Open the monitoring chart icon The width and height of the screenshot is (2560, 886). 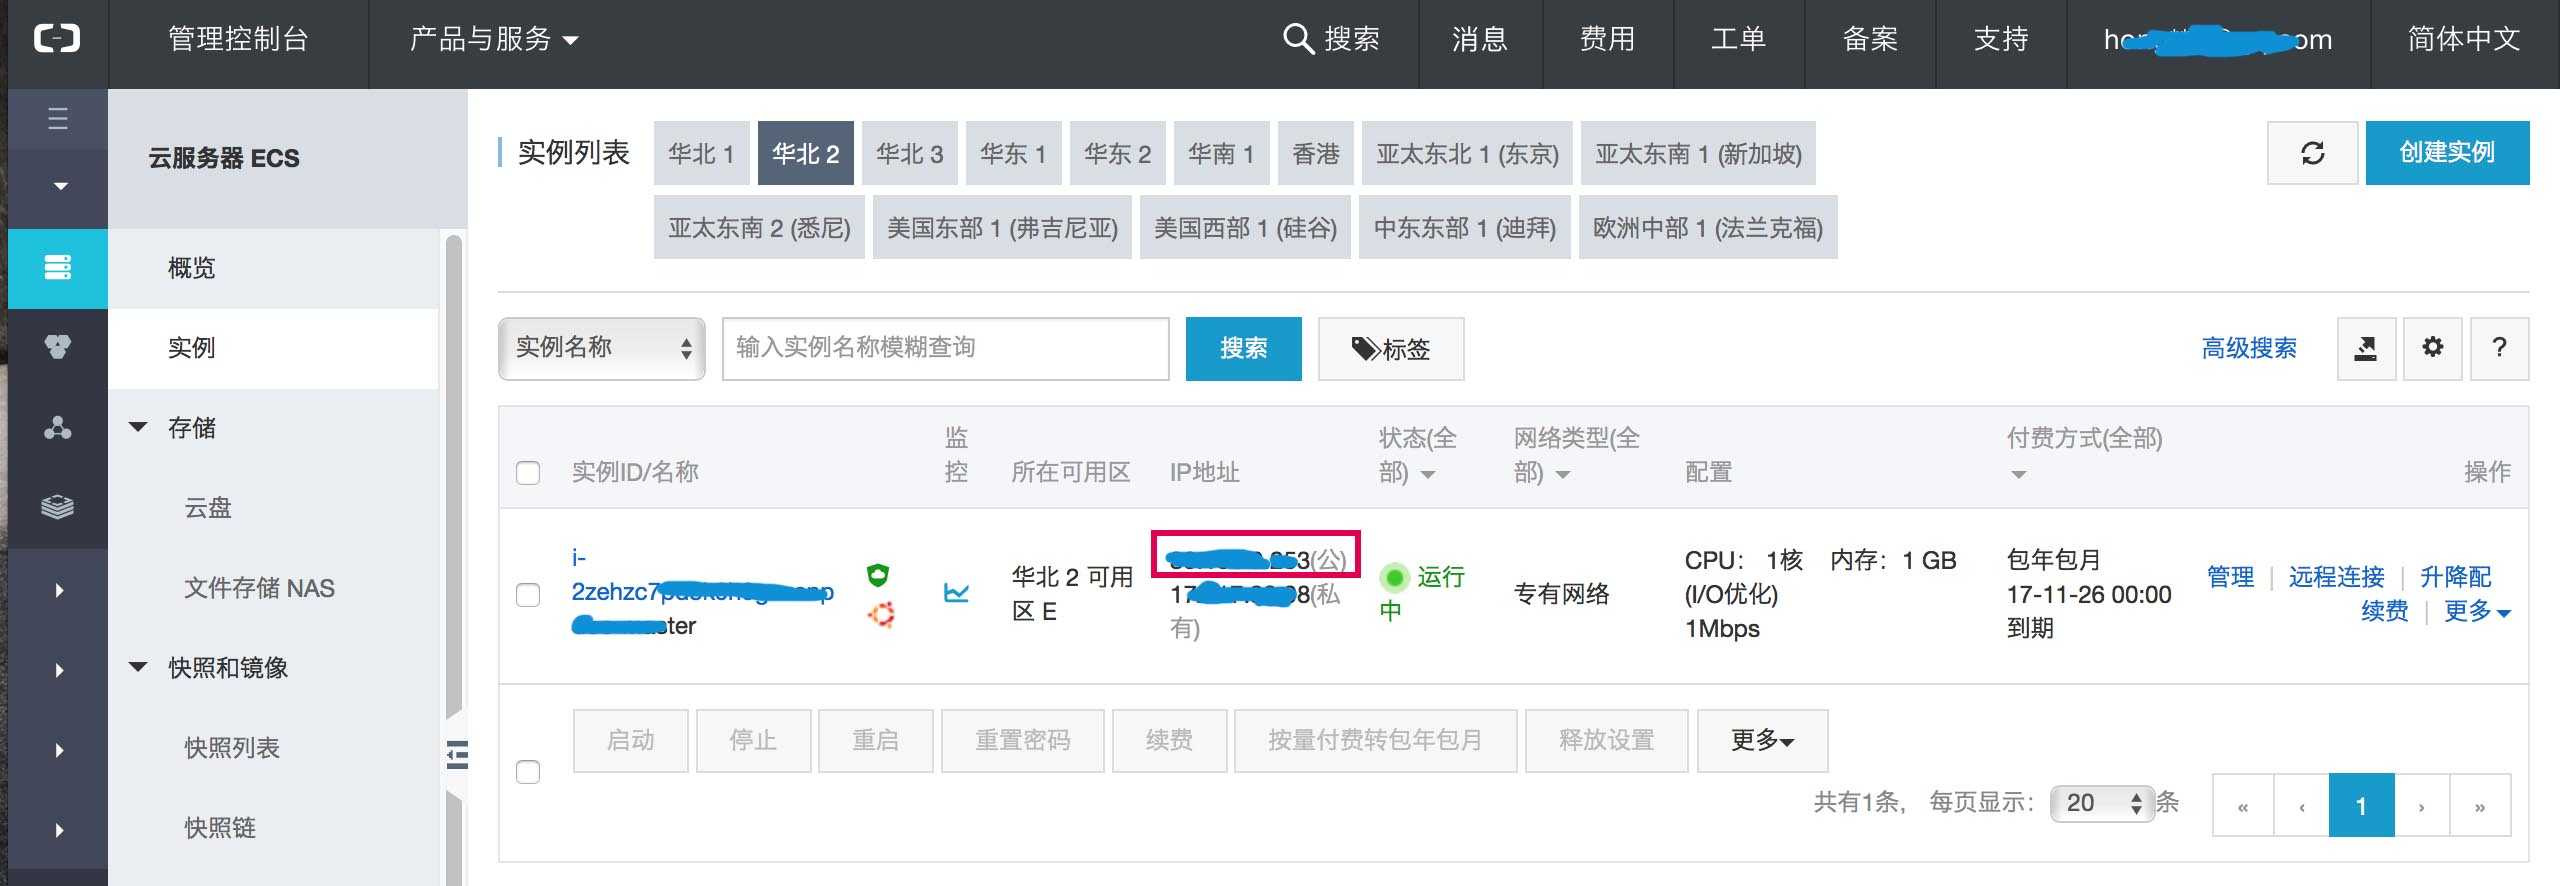pos(956,593)
